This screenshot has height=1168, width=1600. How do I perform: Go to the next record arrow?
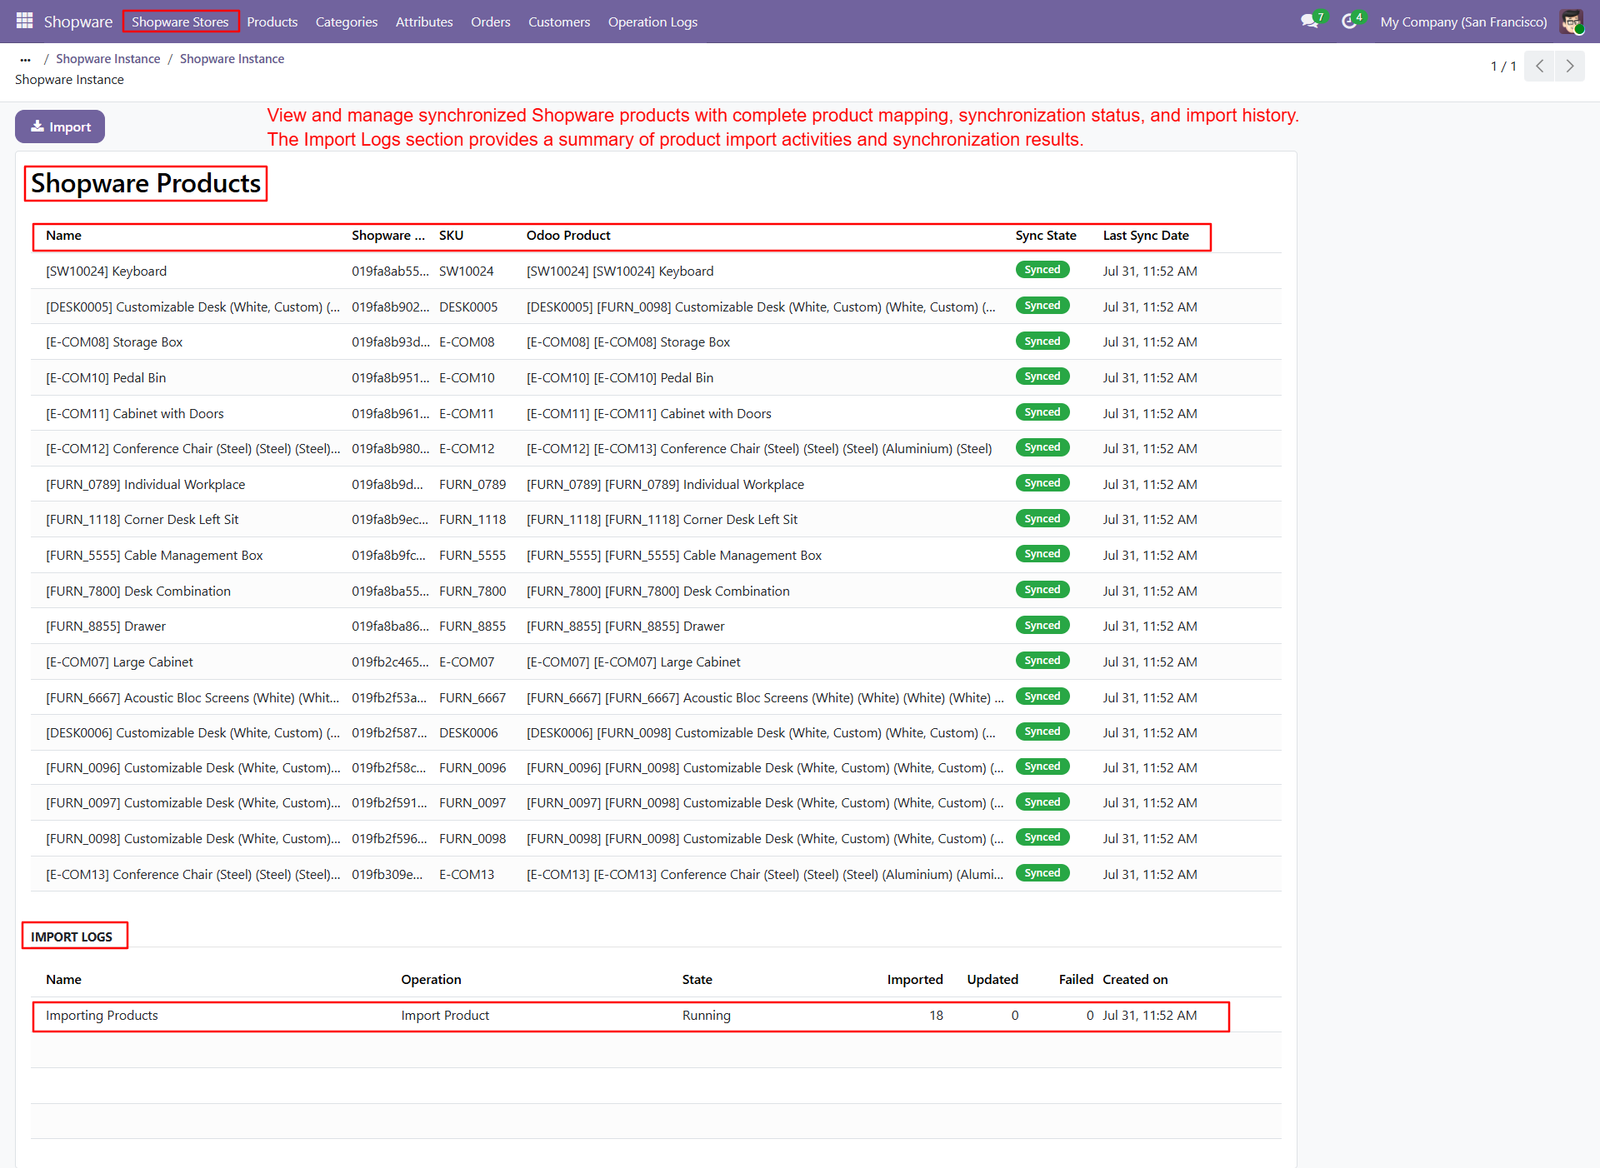pos(1570,66)
